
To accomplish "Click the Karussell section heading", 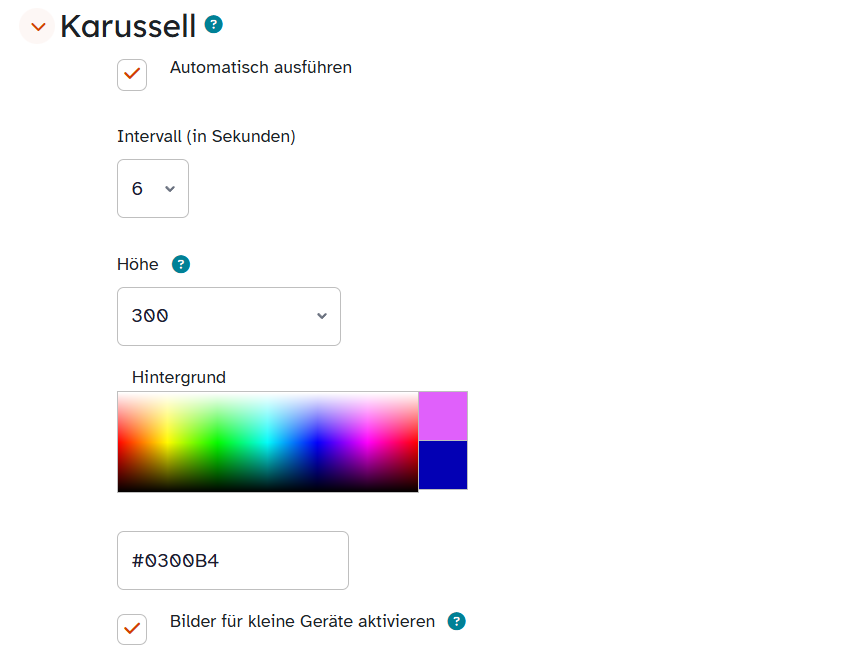I will click(x=128, y=26).
